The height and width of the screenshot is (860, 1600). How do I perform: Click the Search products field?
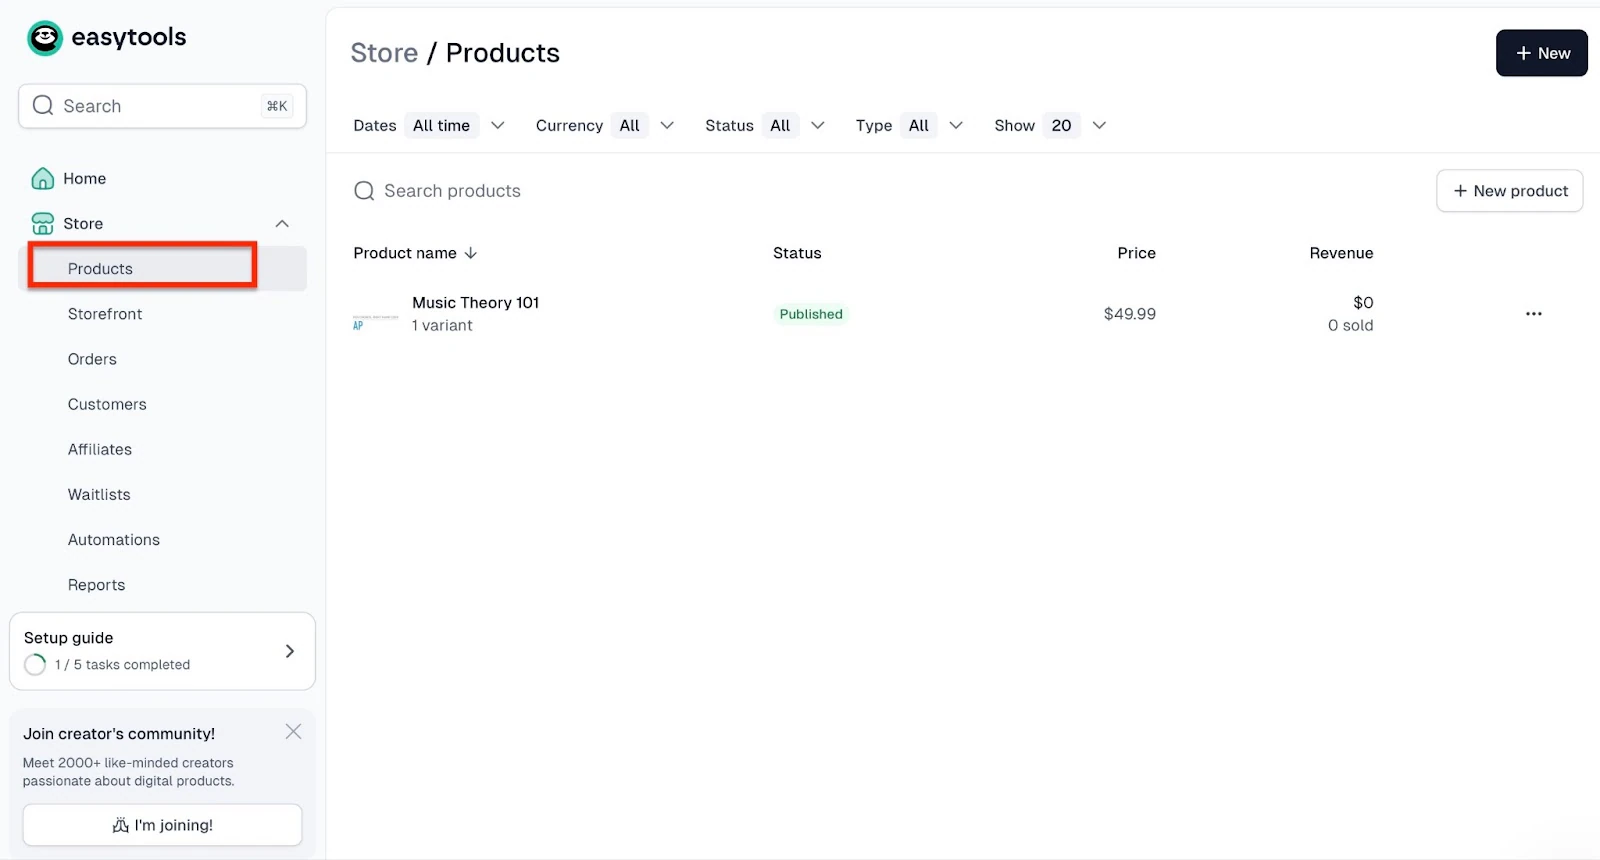pyautogui.click(x=452, y=191)
